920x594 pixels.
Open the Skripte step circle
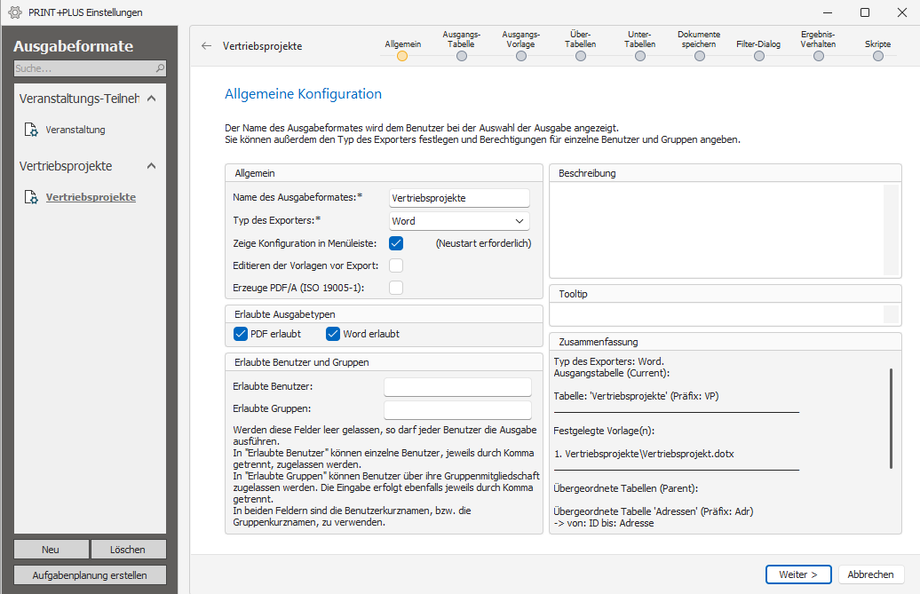tap(878, 56)
